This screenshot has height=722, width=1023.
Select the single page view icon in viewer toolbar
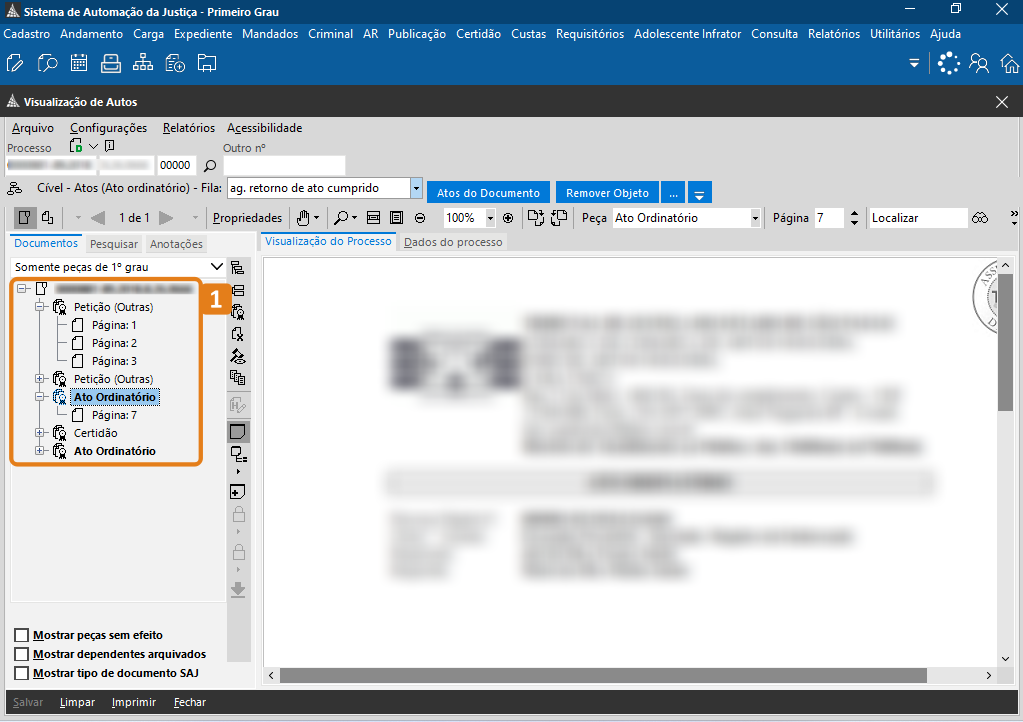point(25,218)
